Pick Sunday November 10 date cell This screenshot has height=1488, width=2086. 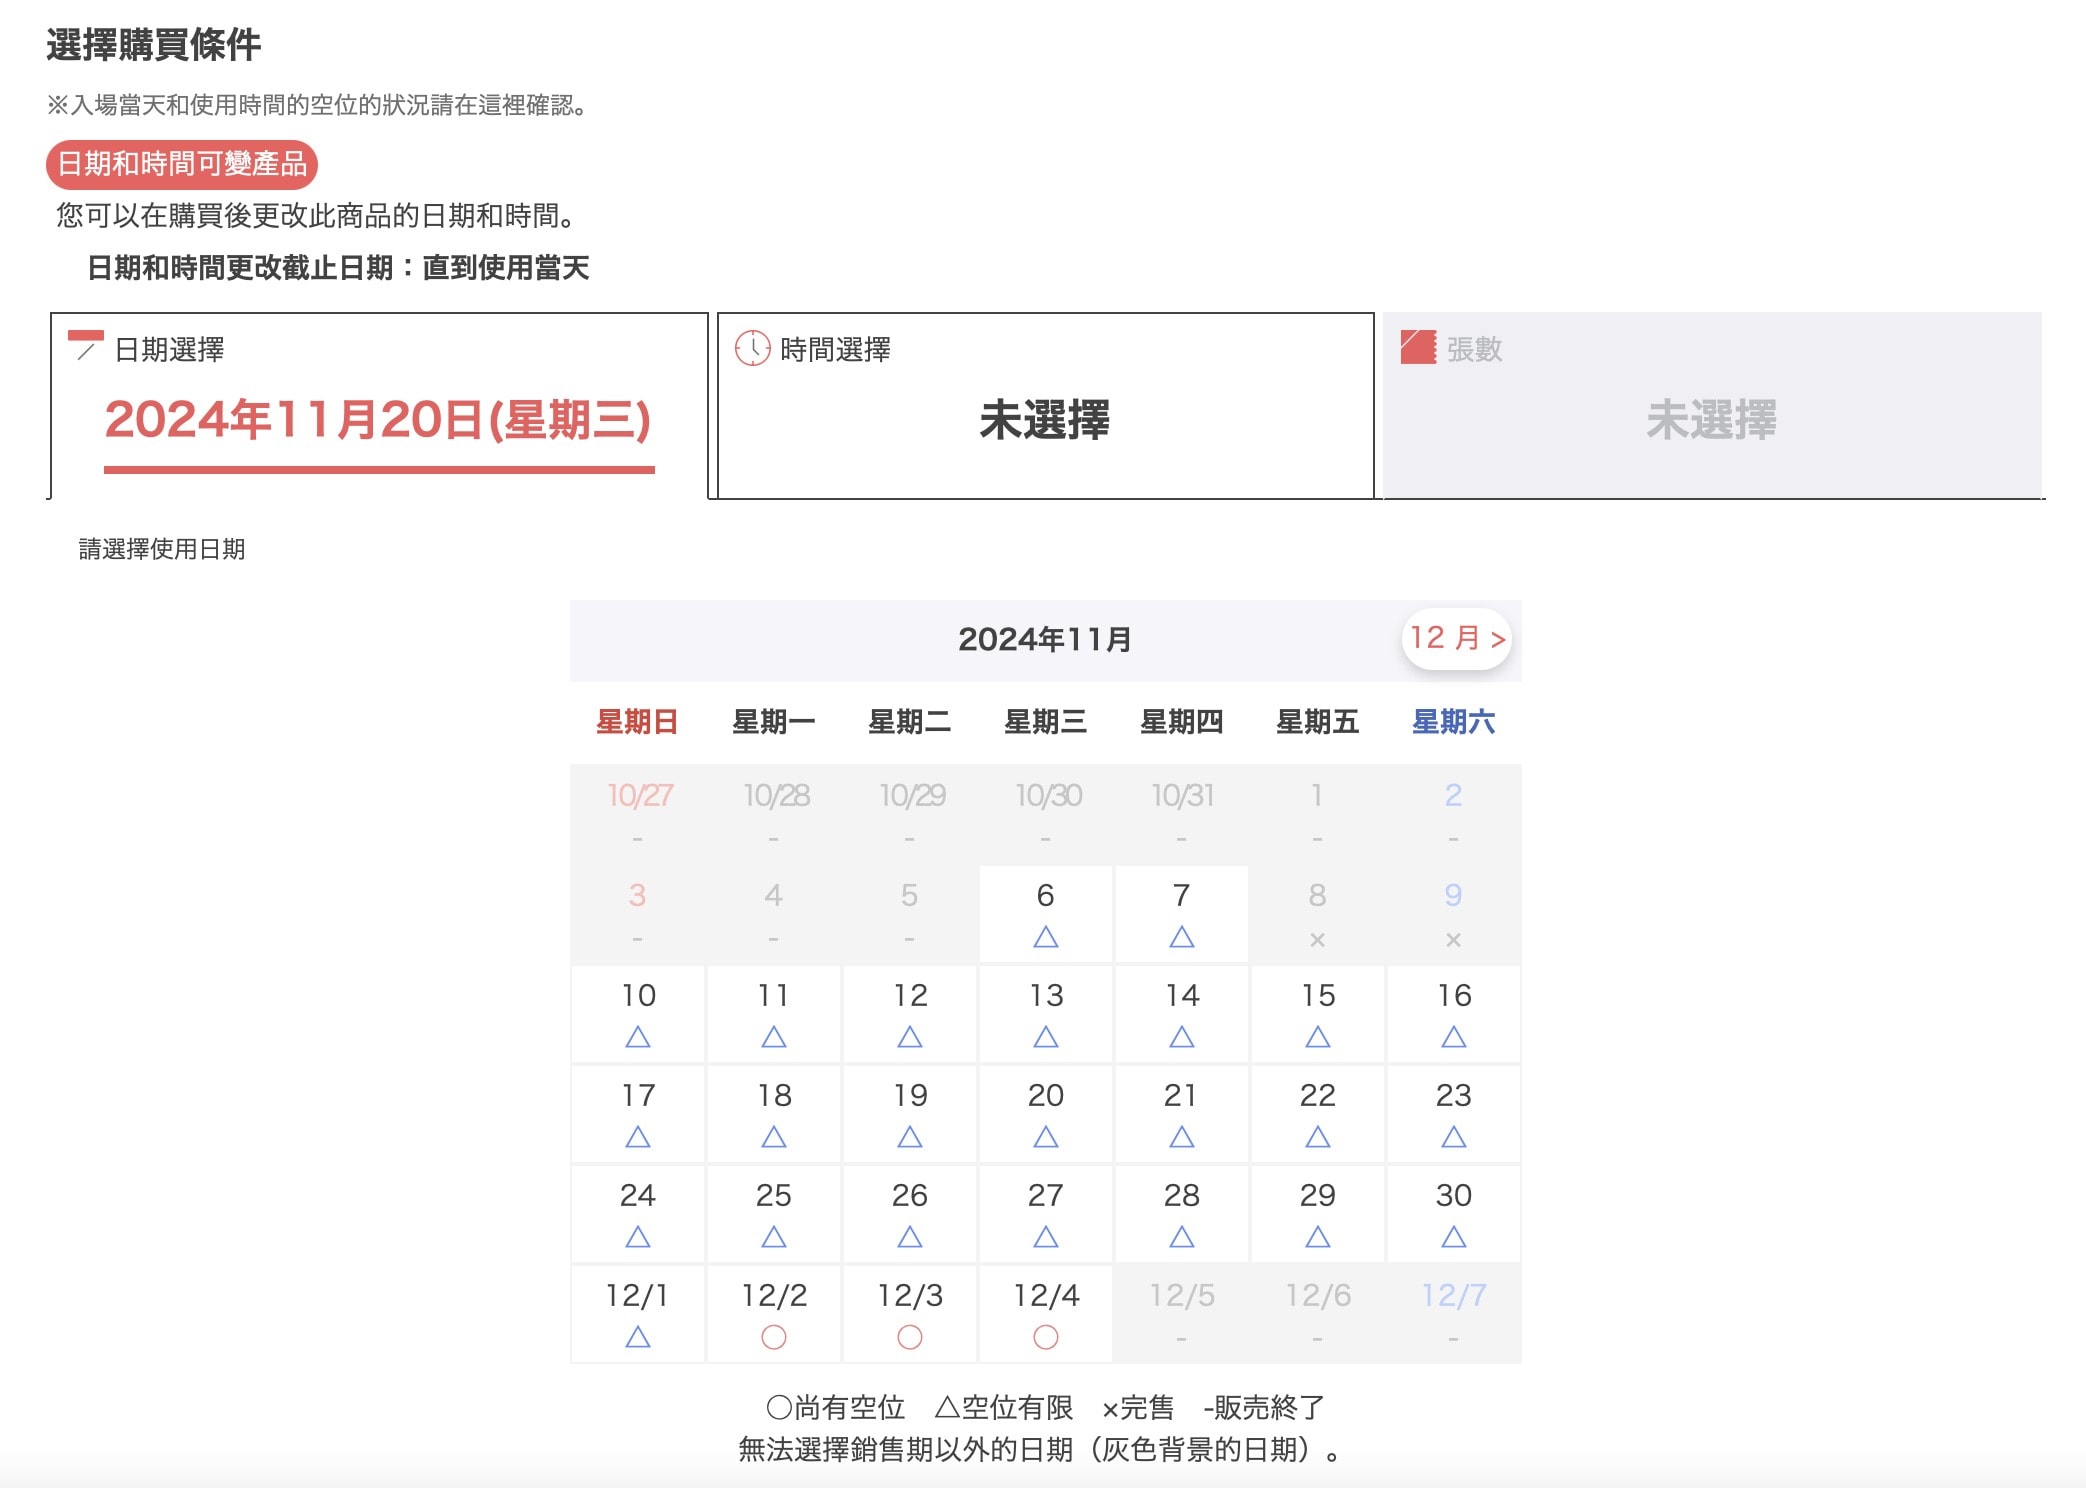(638, 1012)
